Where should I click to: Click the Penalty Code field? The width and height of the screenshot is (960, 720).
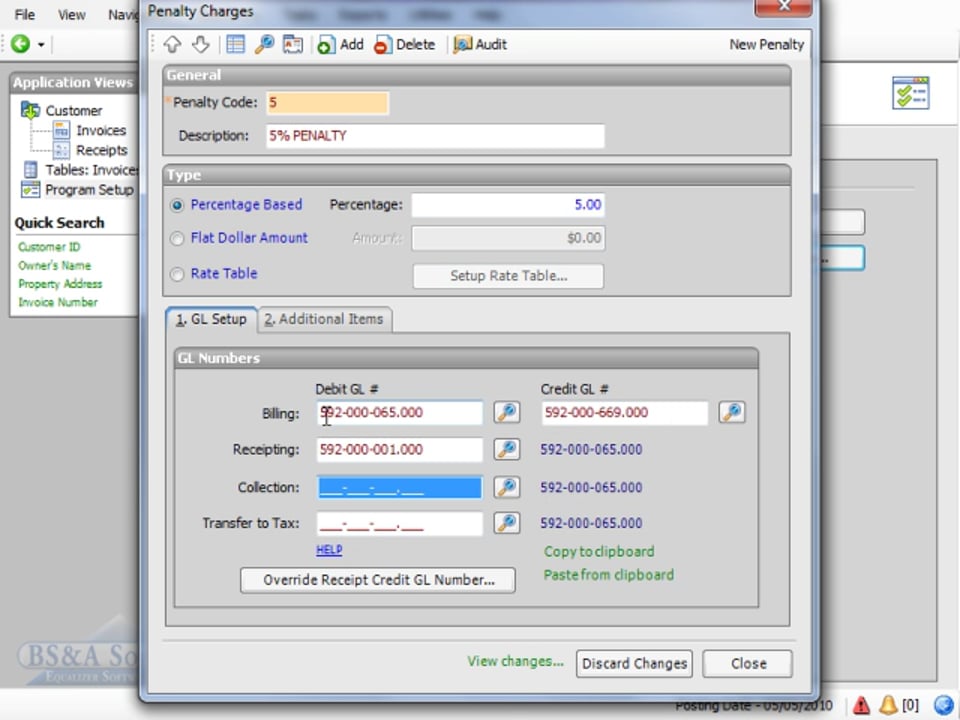327,103
